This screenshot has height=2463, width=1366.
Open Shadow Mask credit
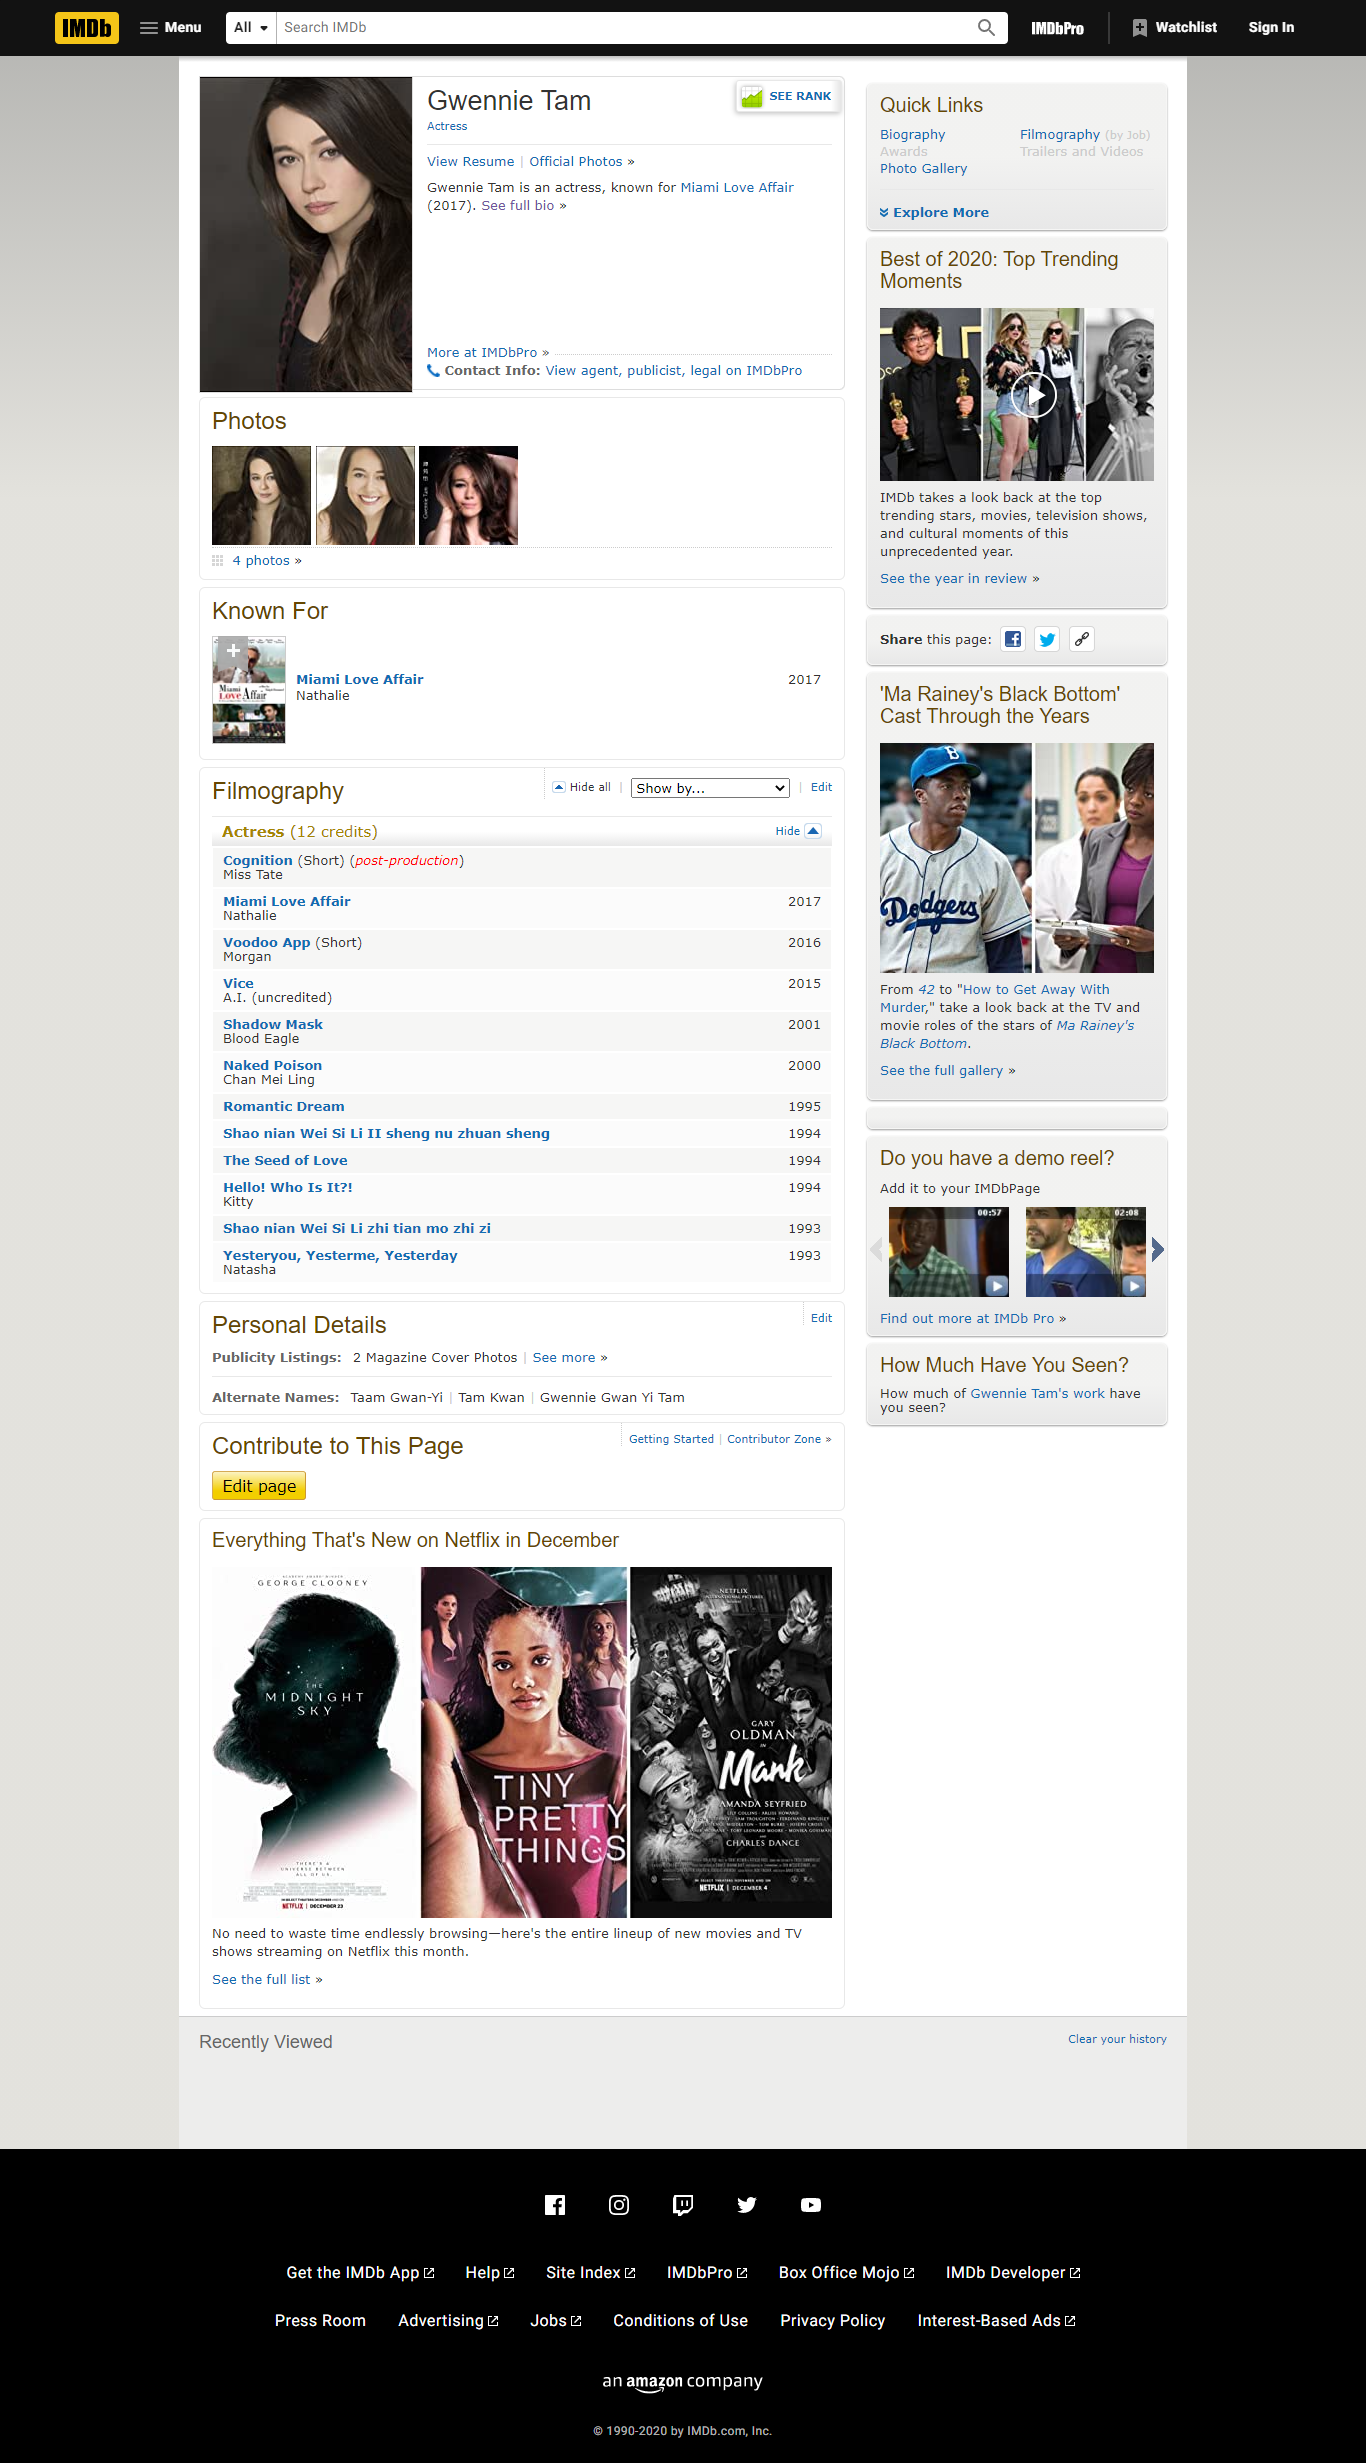[273, 1024]
